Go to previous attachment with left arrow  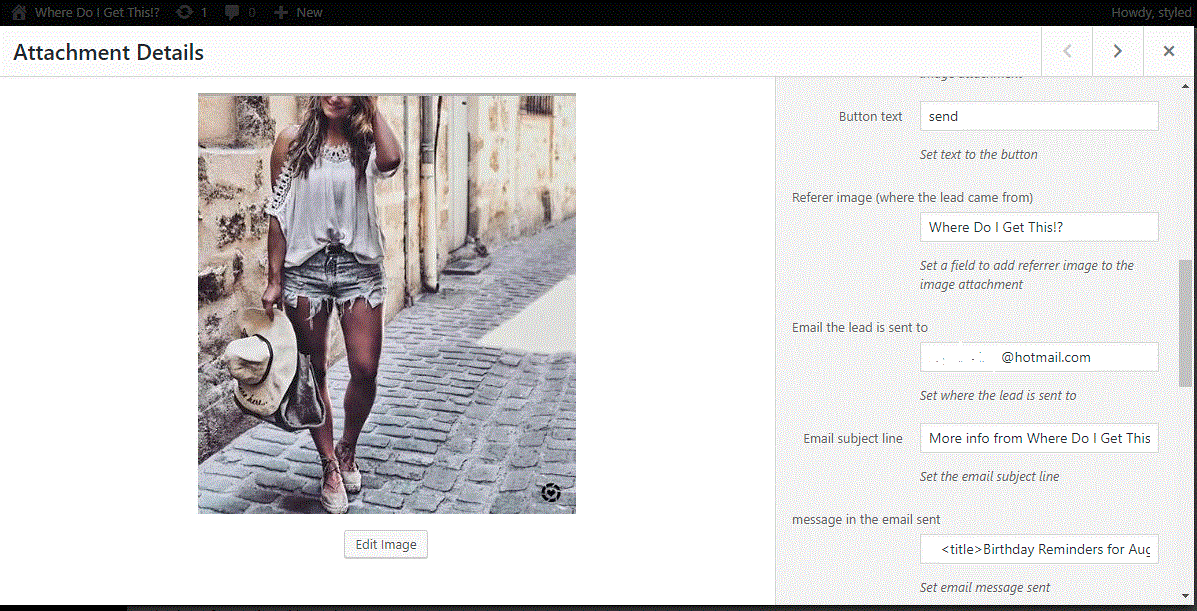coord(1067,51)
